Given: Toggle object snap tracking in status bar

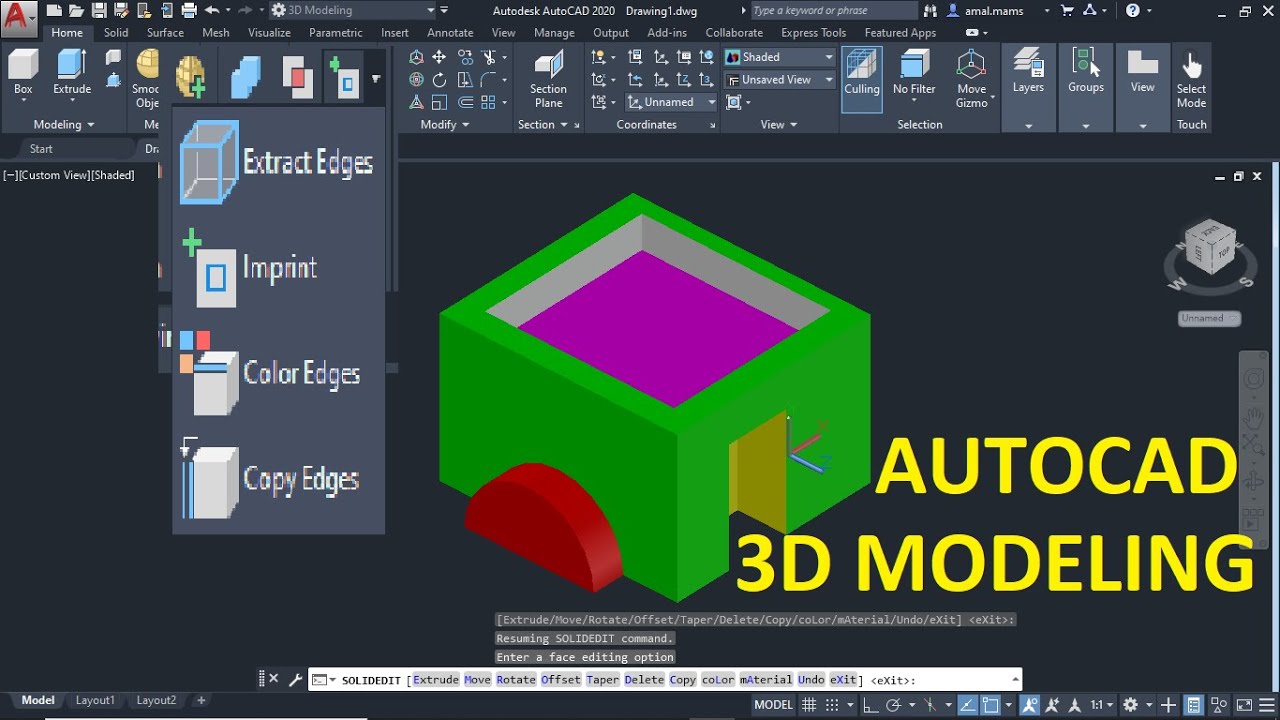Looking at the screenshot, I should coord(965,705).
